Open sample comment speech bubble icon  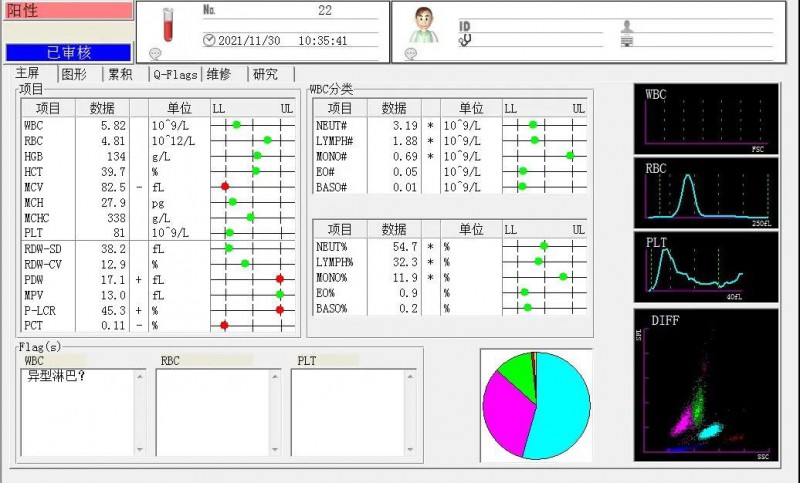(x=155, y=54)
